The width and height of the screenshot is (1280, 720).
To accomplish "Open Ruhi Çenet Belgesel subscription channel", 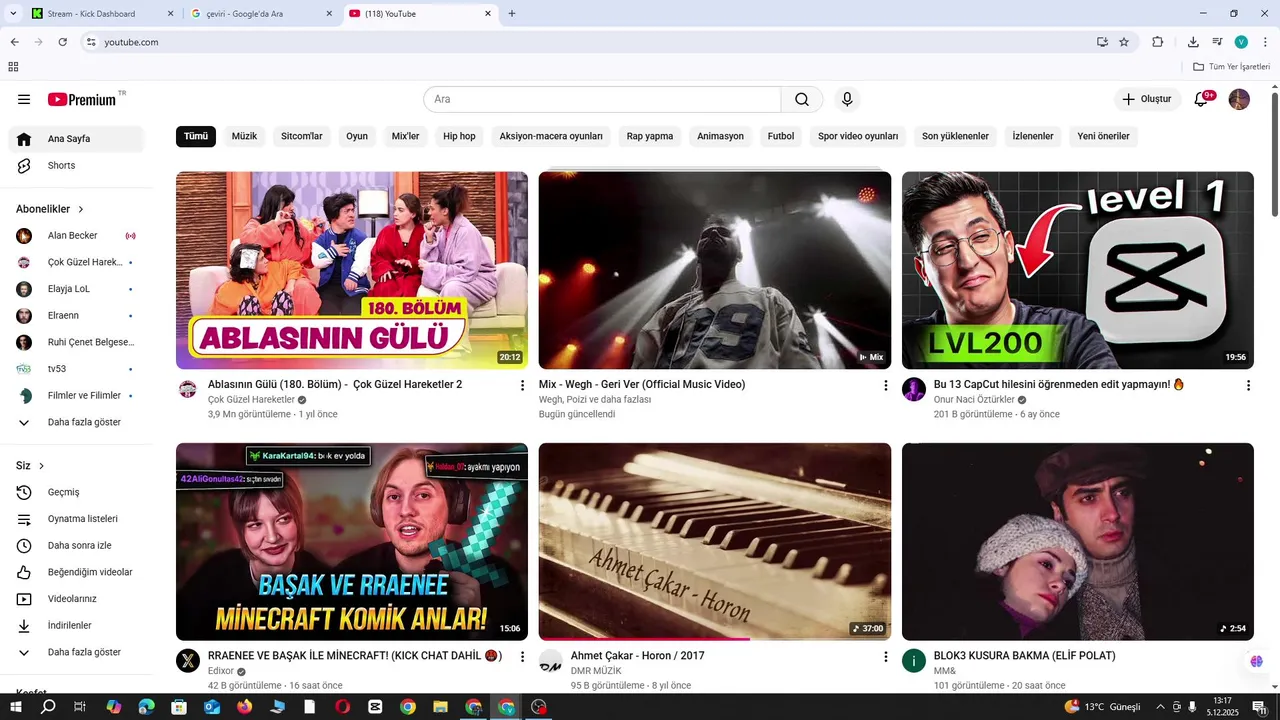I will pos(76,342).
